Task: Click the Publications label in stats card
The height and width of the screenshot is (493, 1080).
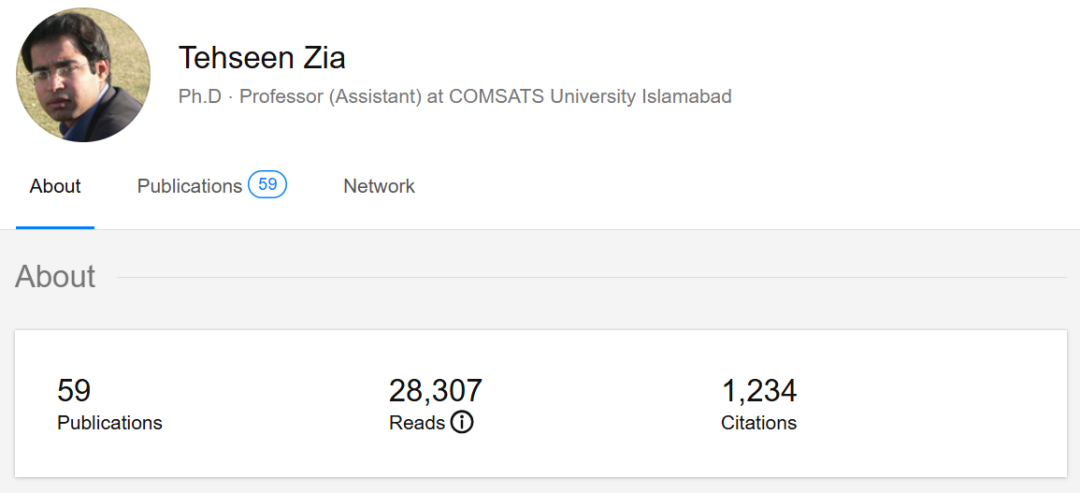Action: pyautogui.click(x=110, y=423)
